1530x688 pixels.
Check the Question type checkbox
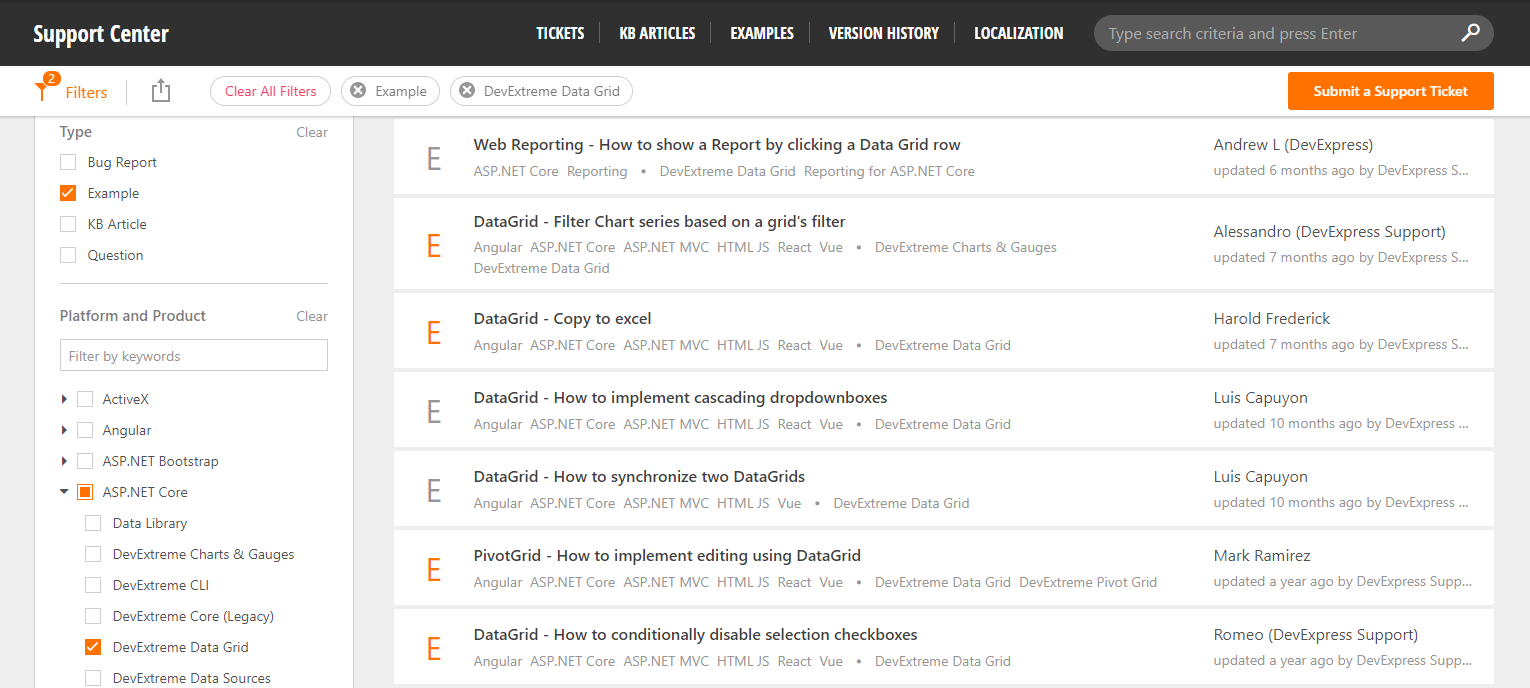(68, 255)
